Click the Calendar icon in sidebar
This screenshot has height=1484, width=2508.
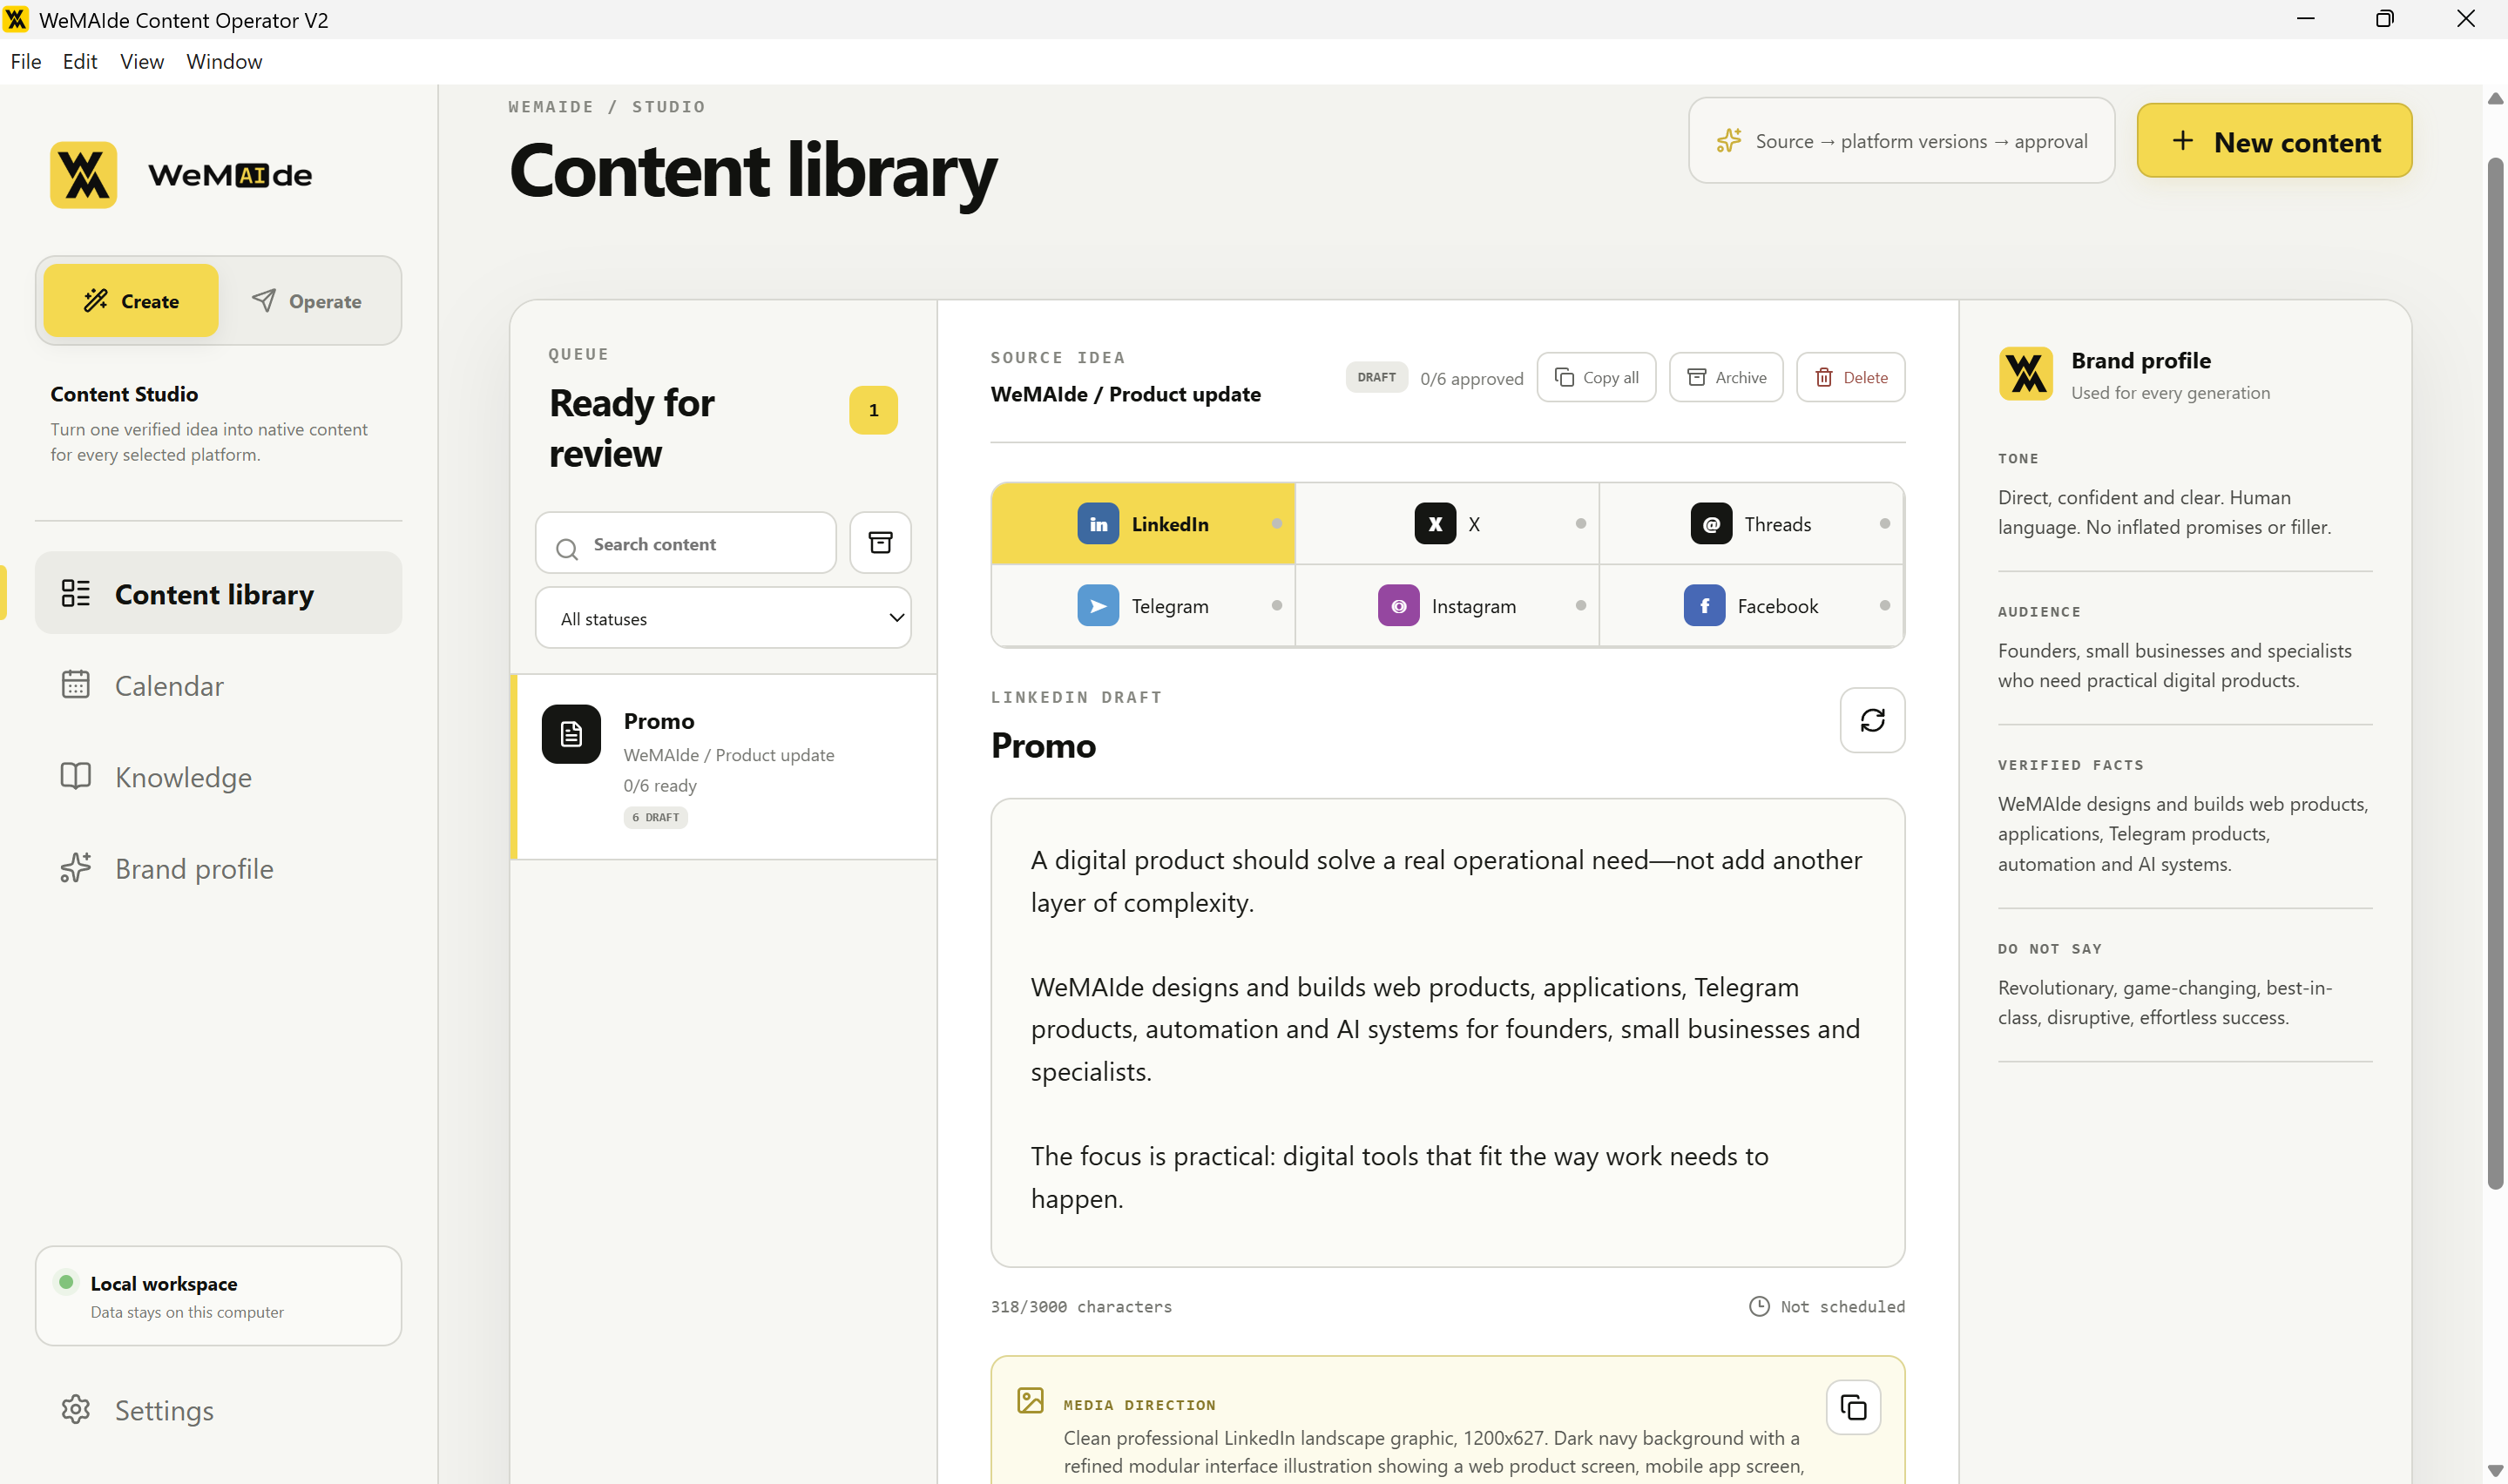(x=76, y=684)
